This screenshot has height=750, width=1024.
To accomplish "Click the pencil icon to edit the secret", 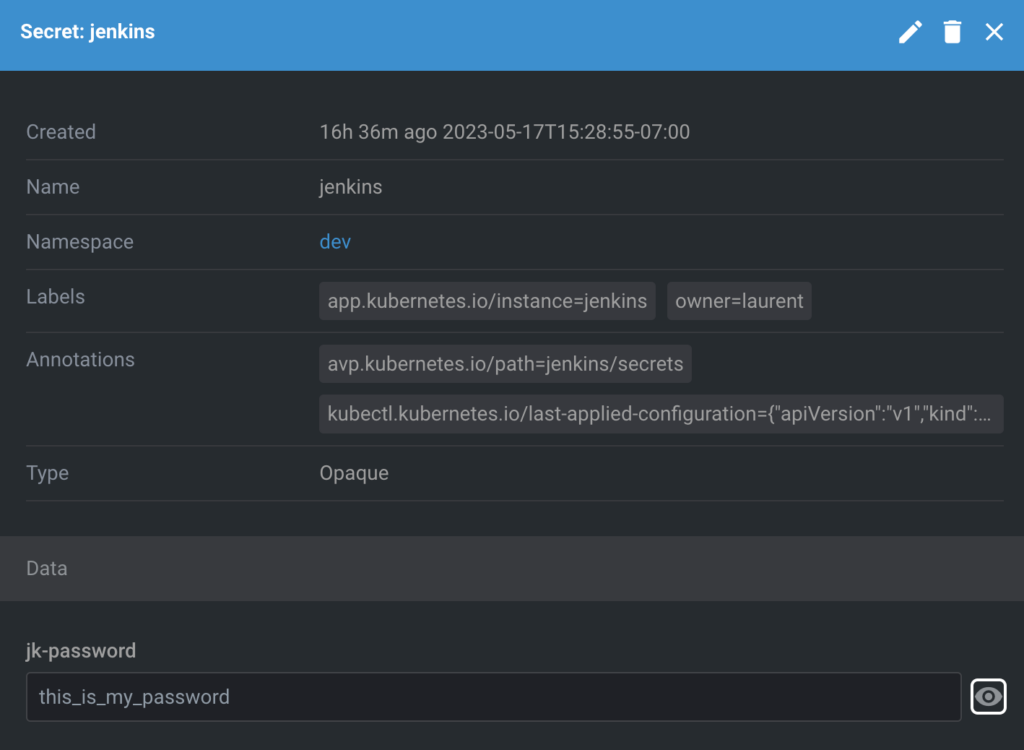I will [910, 32].
